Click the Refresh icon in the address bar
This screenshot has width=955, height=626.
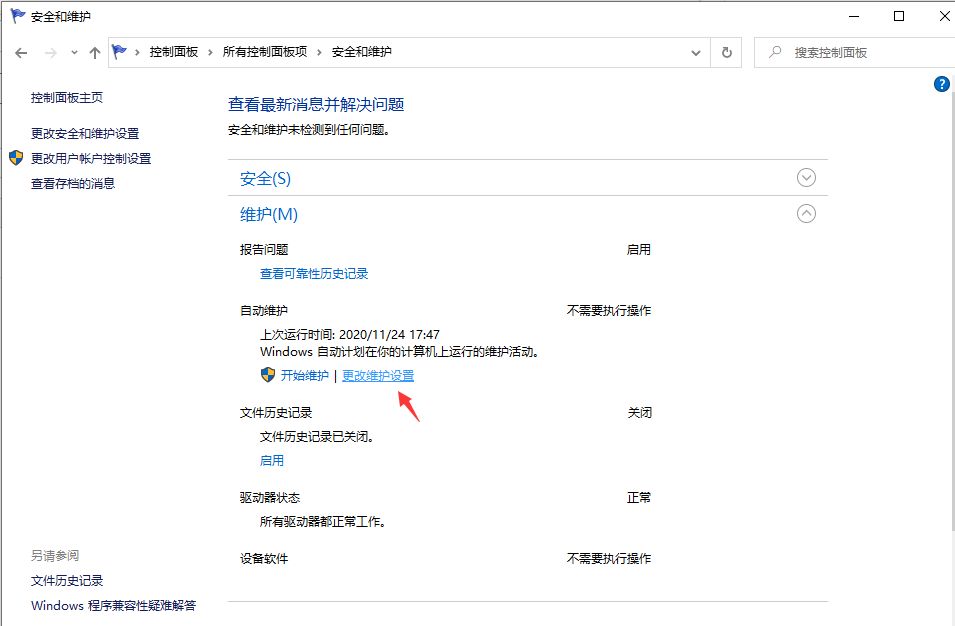tap(727, 52)
